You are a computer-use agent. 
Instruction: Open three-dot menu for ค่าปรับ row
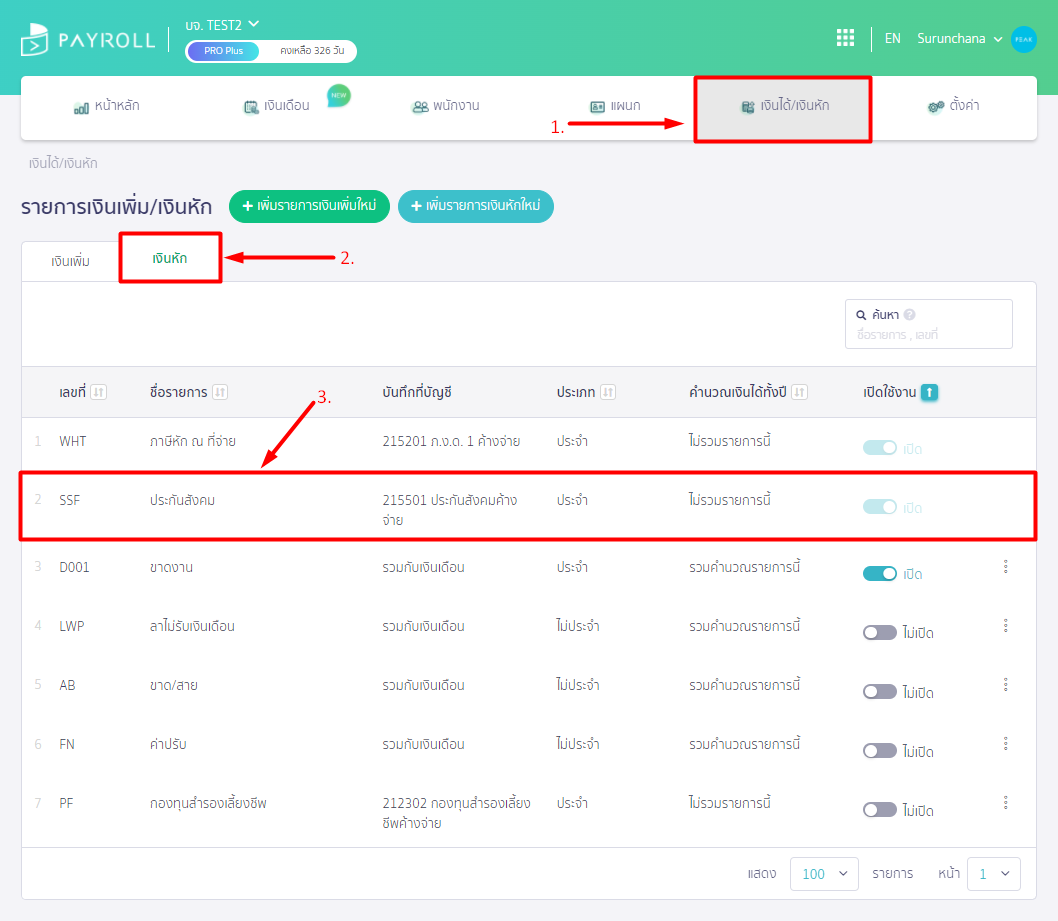1005,744
